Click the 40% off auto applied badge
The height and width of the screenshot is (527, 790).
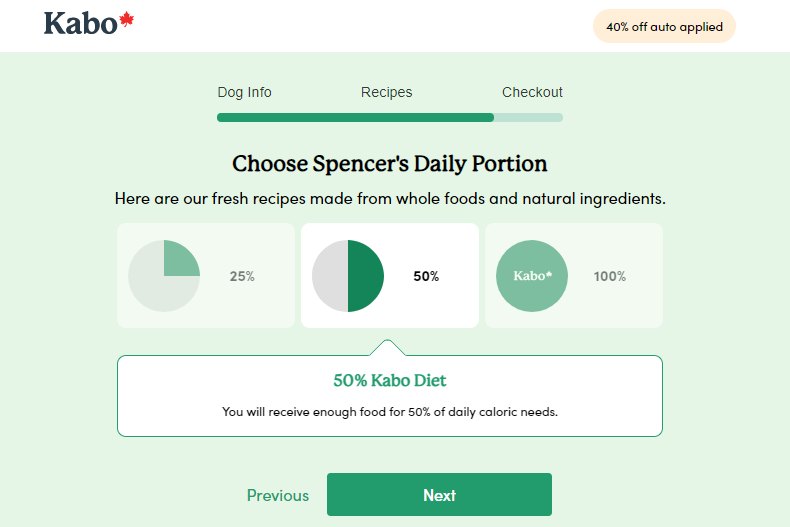coord(664,26)
